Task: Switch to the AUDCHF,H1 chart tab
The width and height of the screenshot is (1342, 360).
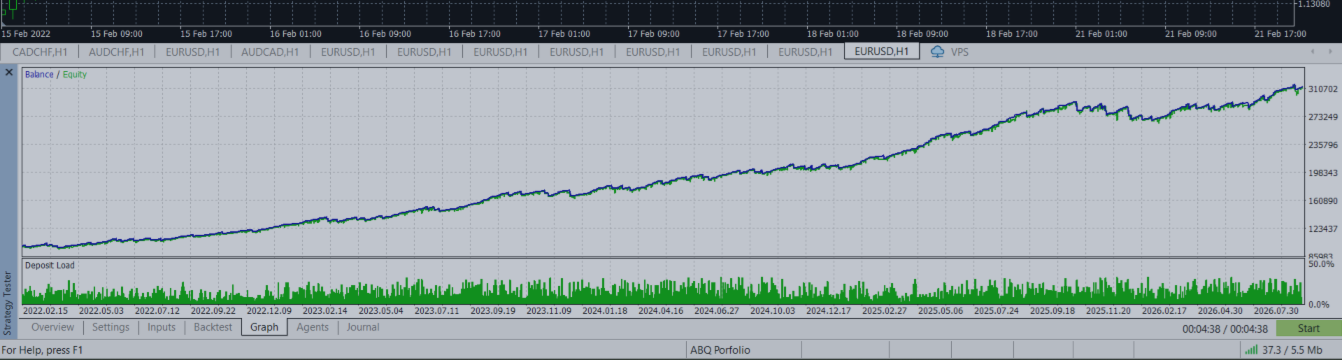Action: 116,51
